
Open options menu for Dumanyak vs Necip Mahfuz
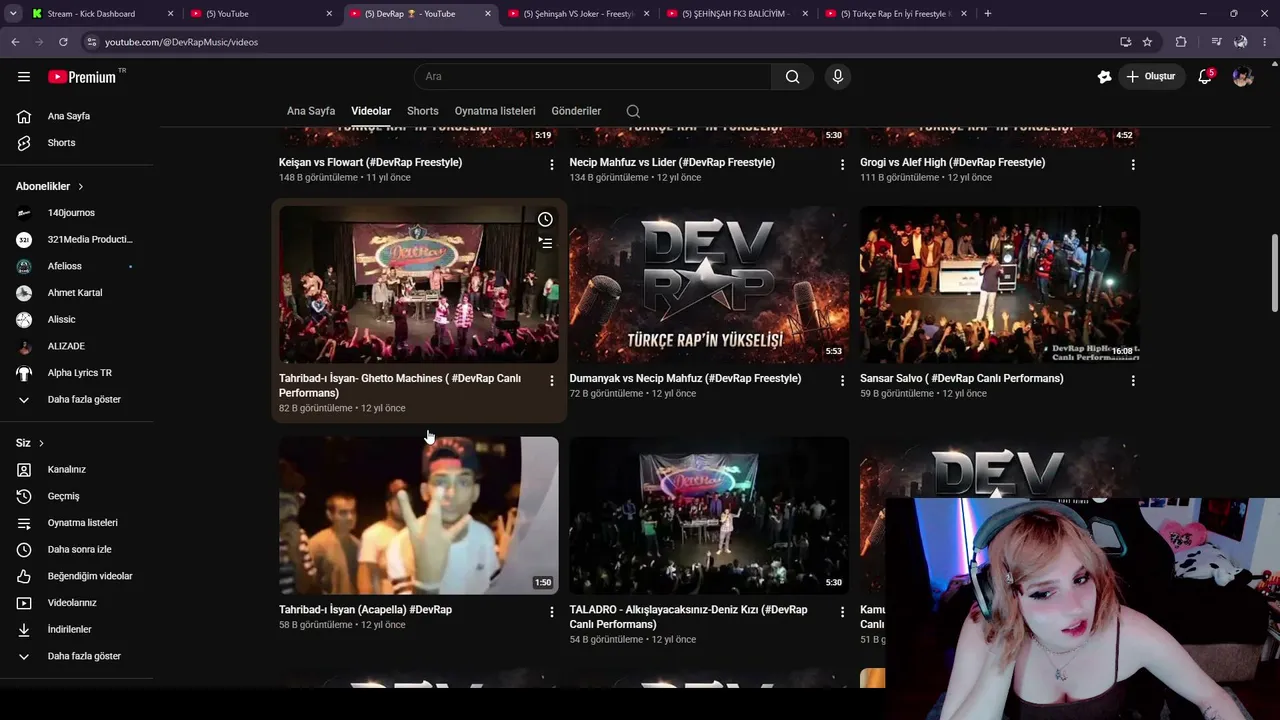(x=842, y=380)
